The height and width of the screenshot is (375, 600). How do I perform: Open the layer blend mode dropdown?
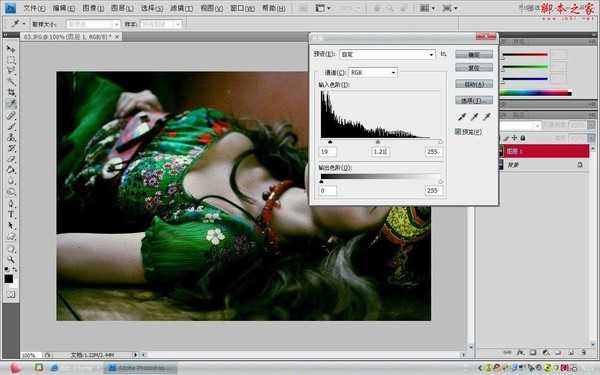[x=520, y=126]
